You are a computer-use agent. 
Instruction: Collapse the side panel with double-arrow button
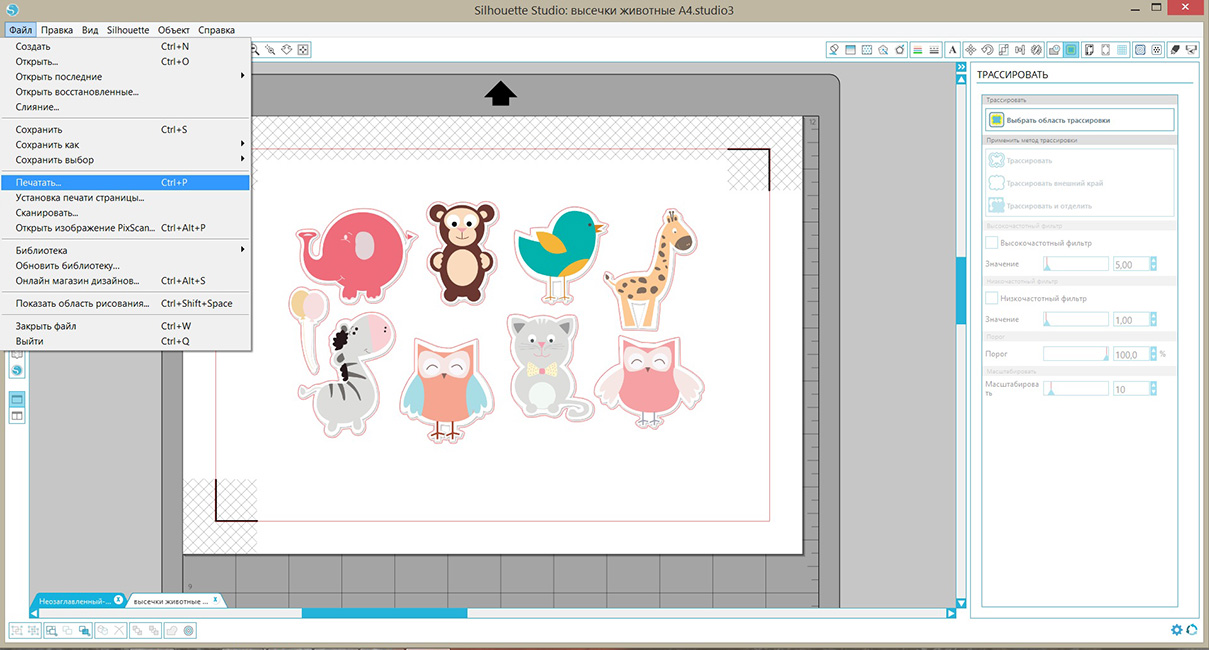coord(961,66)
